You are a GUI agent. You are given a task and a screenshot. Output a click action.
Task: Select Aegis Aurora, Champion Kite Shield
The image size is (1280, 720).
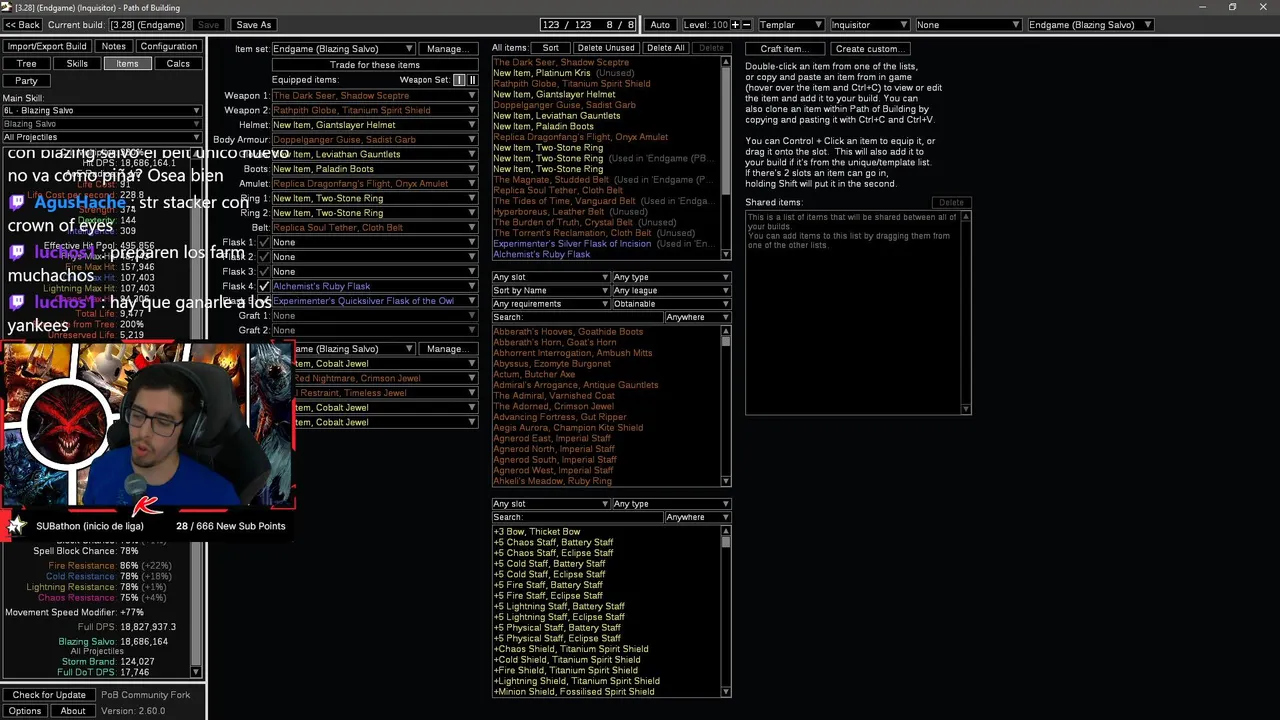(x=568, y=428)
